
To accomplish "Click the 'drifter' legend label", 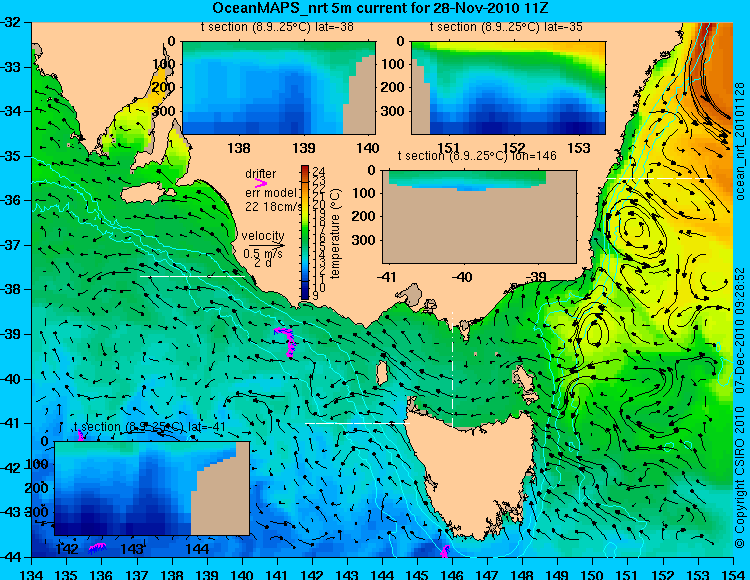I will pos(261,174).
